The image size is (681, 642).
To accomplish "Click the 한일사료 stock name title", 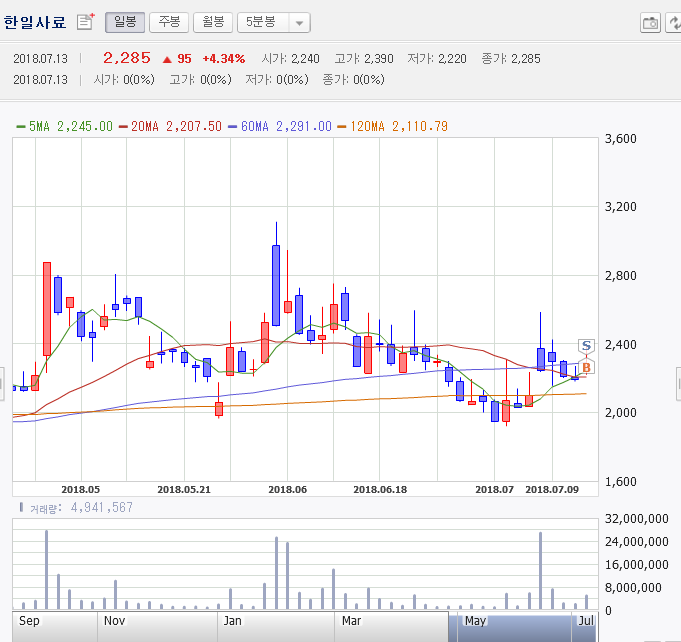I will pyautogui.click(x=35, y=22).
